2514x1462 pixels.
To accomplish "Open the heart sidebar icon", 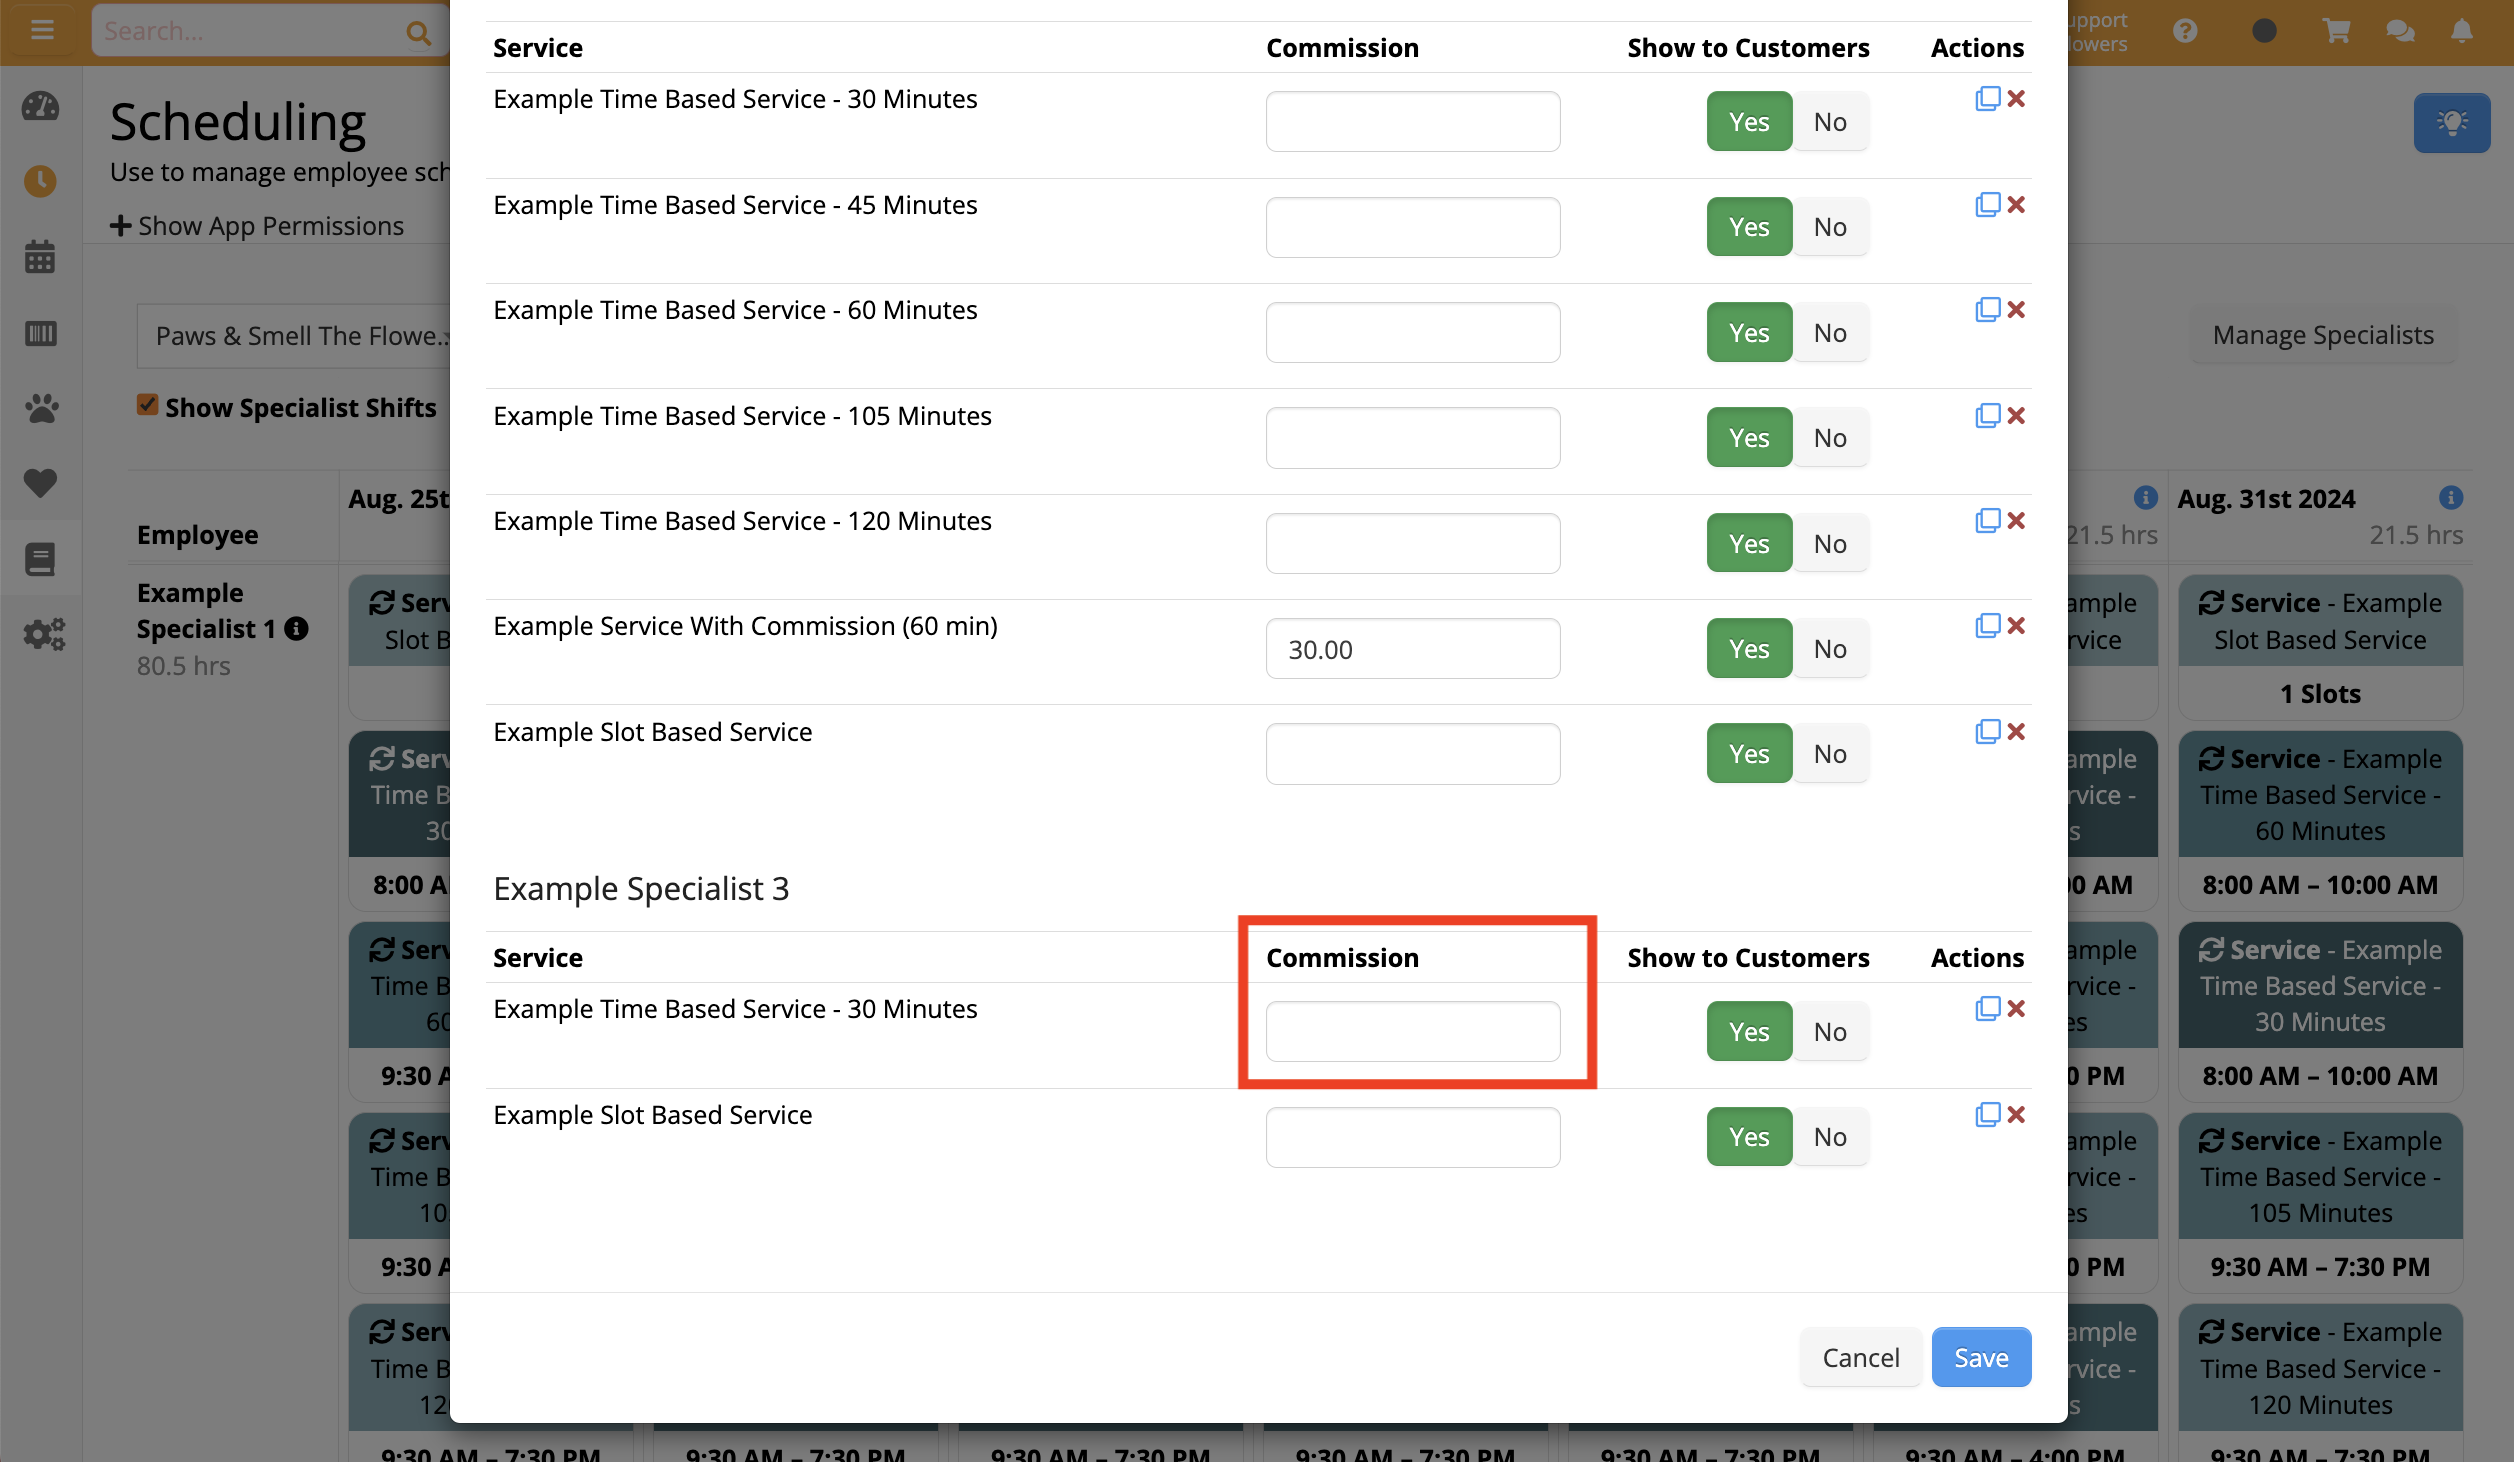I will point(41,483).
